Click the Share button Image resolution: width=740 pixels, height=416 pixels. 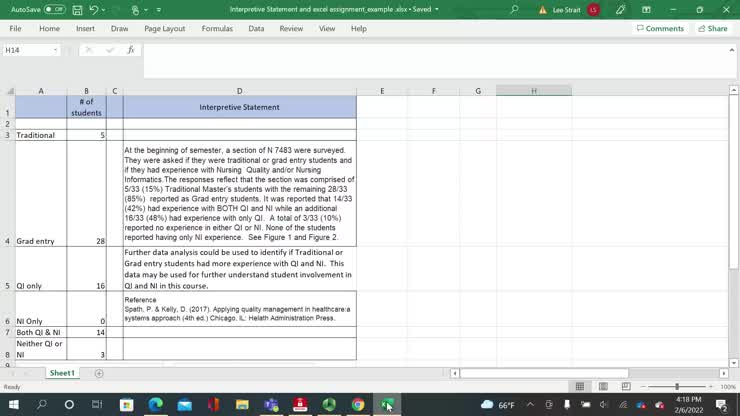point(712,29)
